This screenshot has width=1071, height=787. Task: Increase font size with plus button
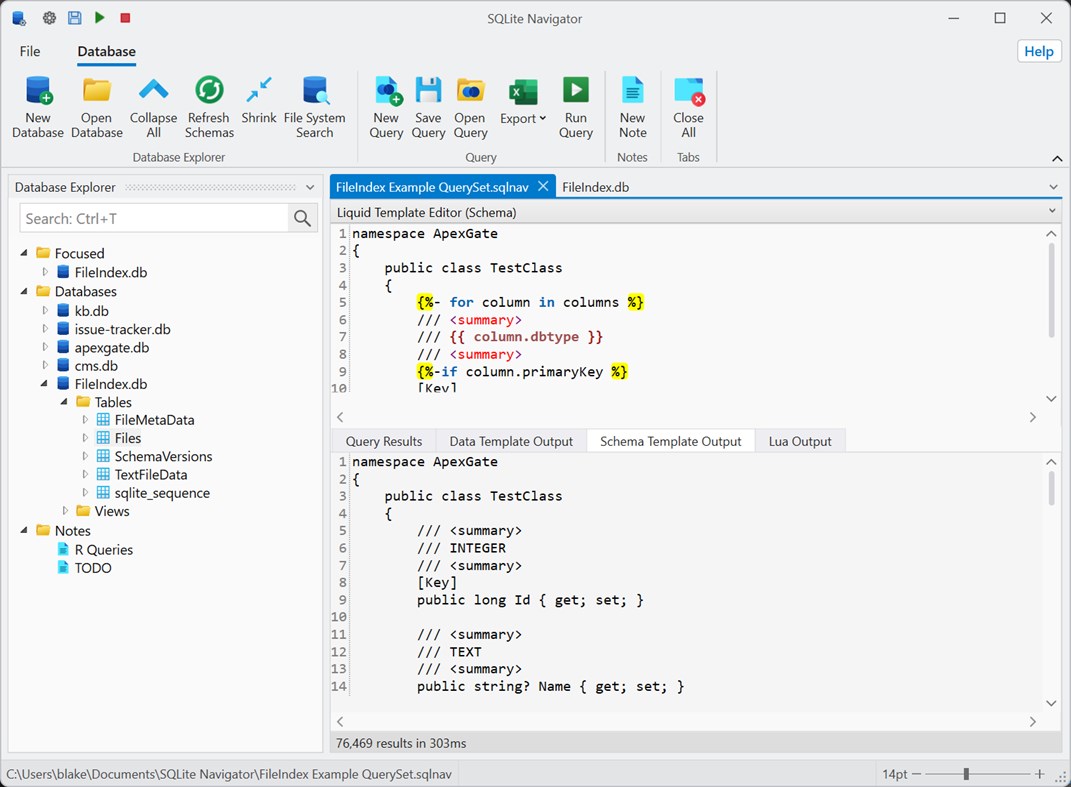(x=1039, y=774)
